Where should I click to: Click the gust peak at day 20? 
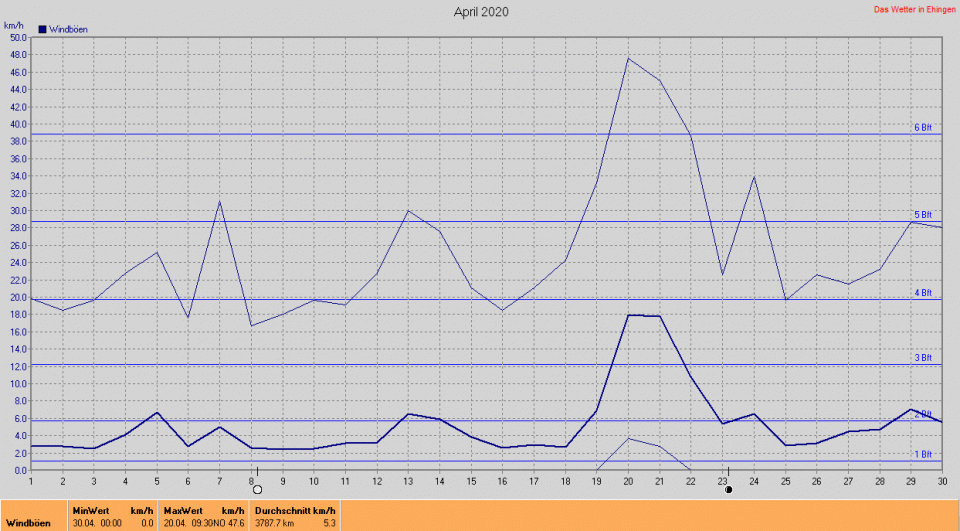628,58
